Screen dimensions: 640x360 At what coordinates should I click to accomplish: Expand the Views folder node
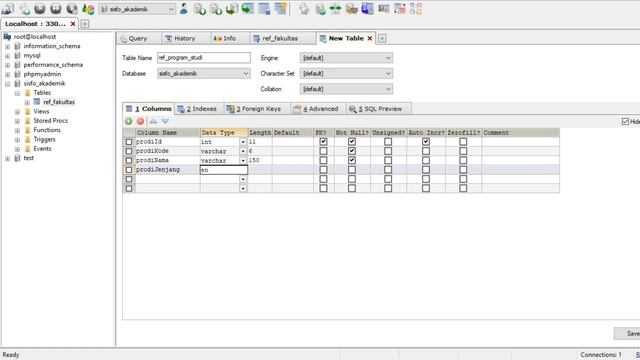pyautogui.click(x=18, y=111)
